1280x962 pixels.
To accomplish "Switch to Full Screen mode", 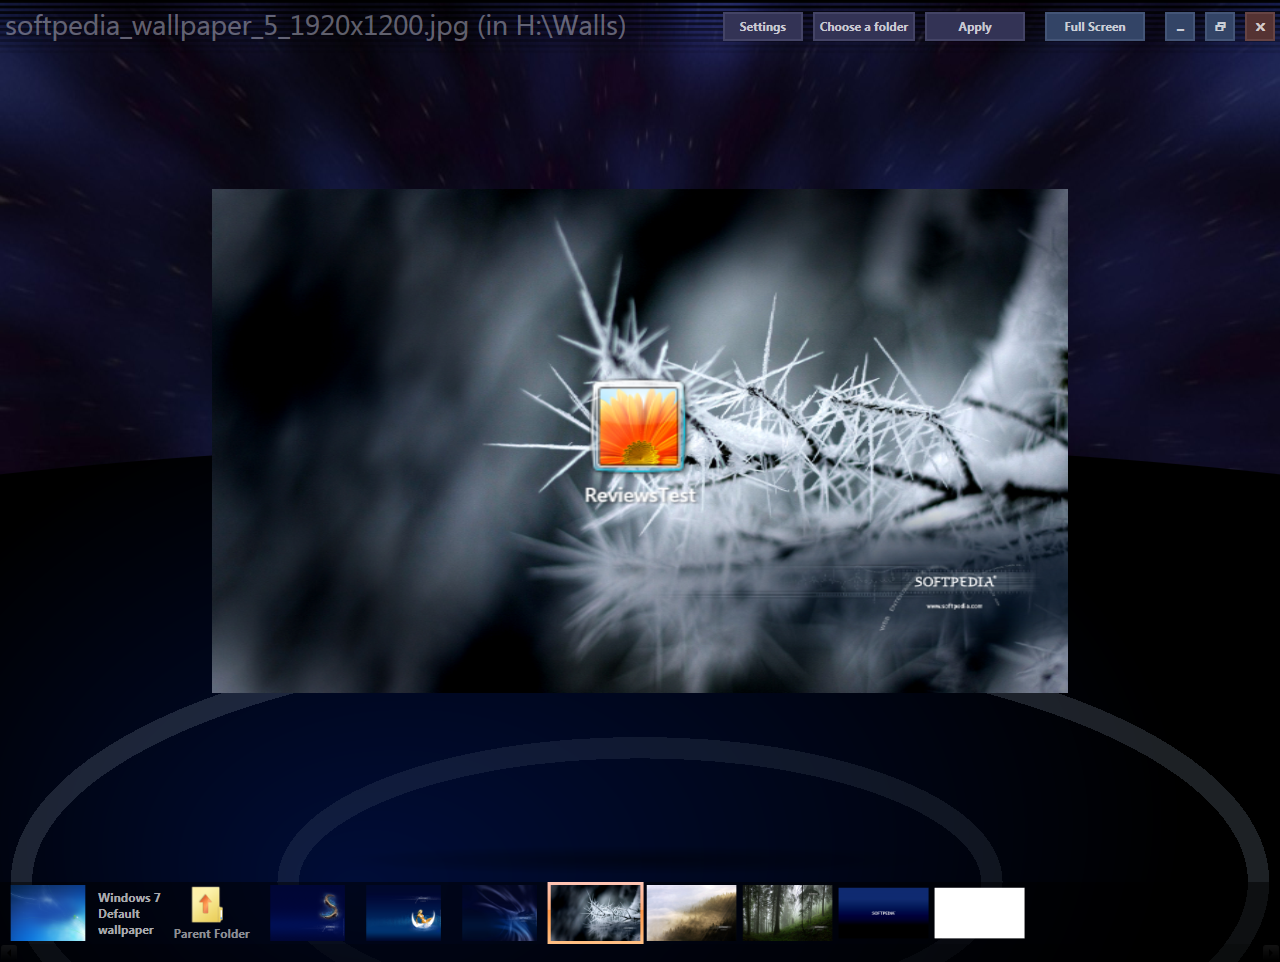I will pyautogui.click(x=1095, y=27).
